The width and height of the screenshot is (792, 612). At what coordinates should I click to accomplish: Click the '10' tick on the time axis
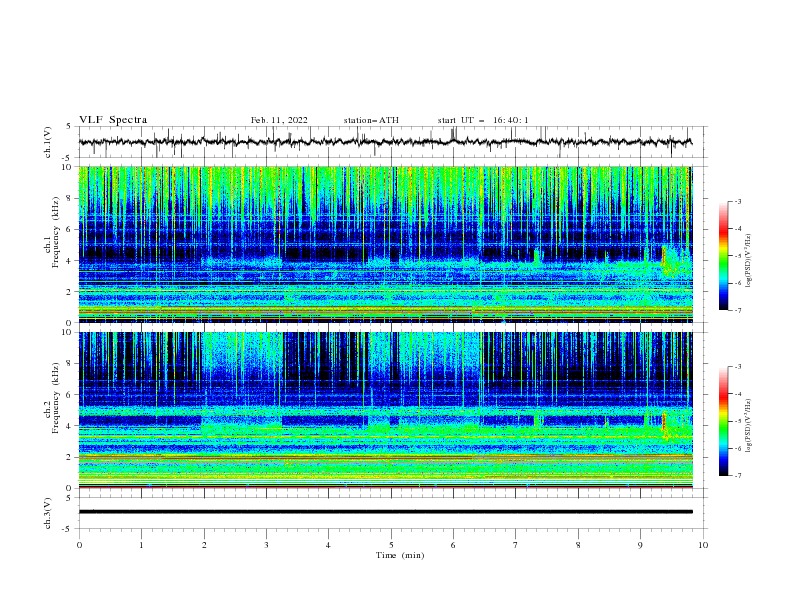point(703,545)
